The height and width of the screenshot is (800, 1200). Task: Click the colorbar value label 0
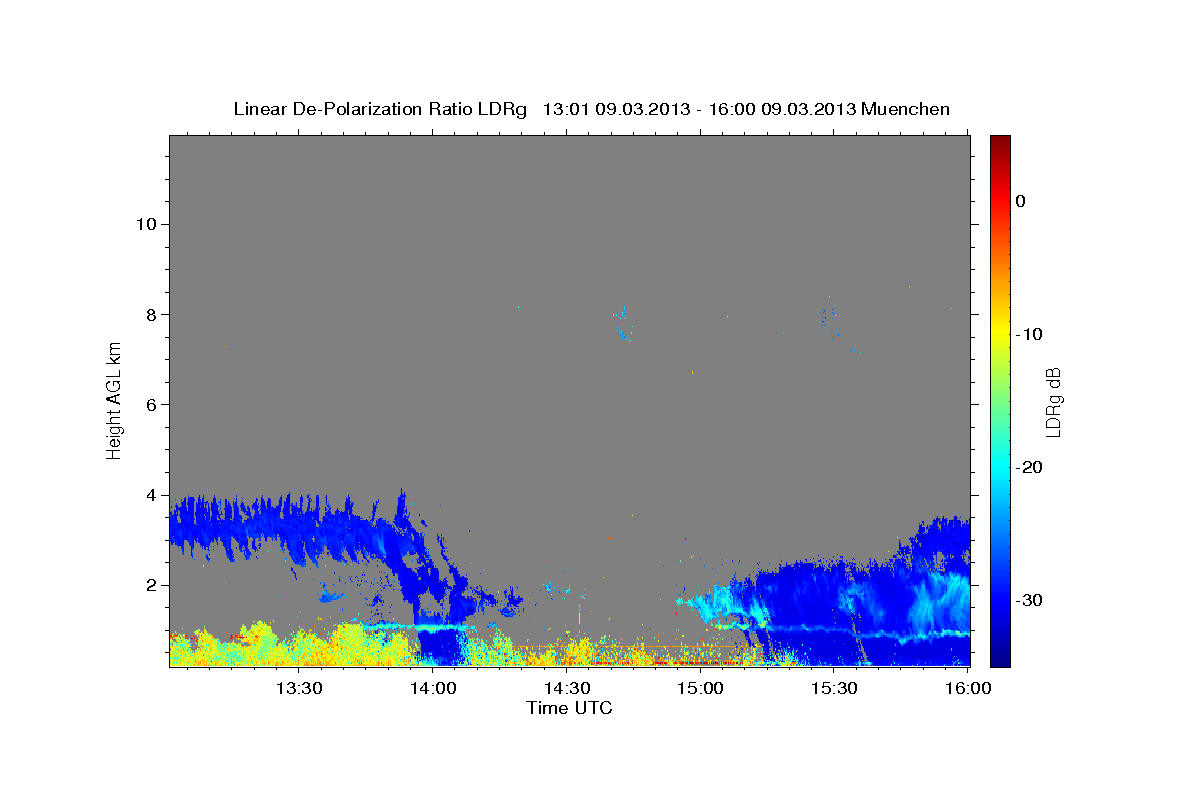coord(1020,201)
